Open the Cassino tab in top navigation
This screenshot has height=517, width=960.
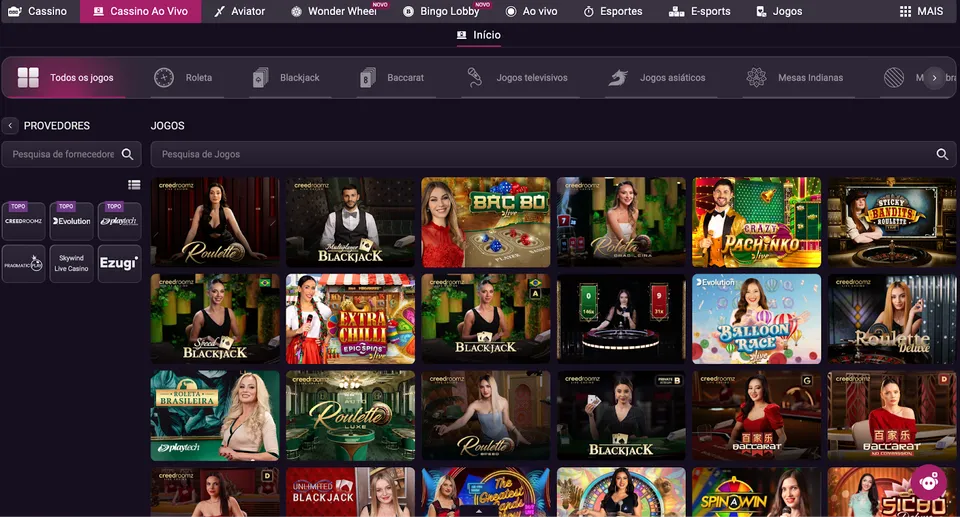tap(40, 11)
